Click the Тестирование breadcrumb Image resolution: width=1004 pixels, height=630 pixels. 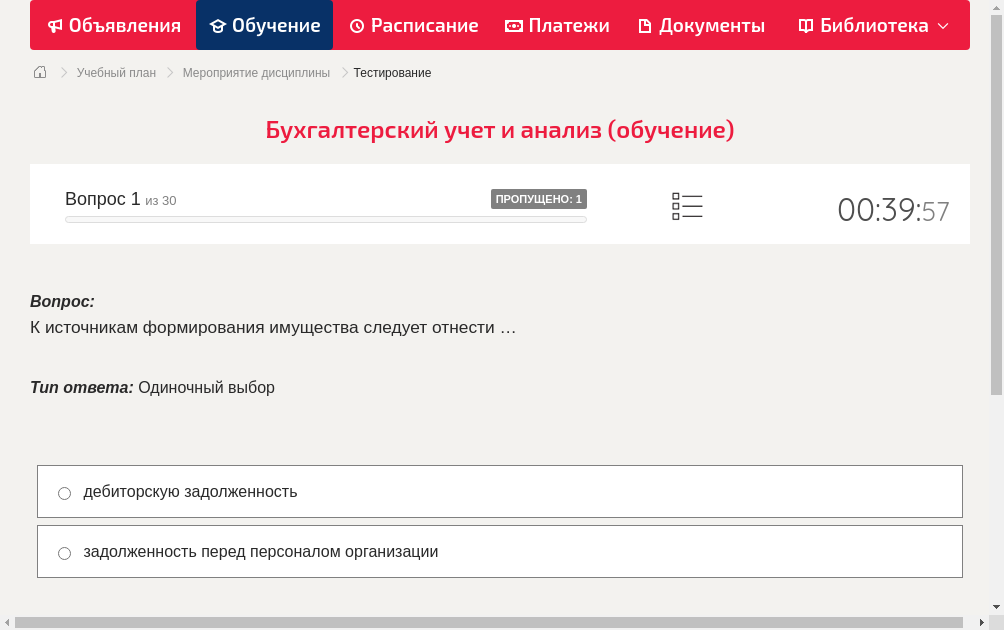(391, 72)
